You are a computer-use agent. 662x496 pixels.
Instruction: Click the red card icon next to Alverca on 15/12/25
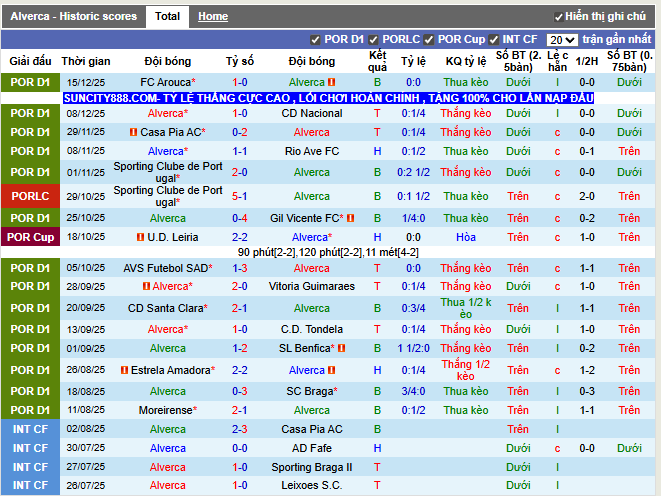click(x=331, y=82)
